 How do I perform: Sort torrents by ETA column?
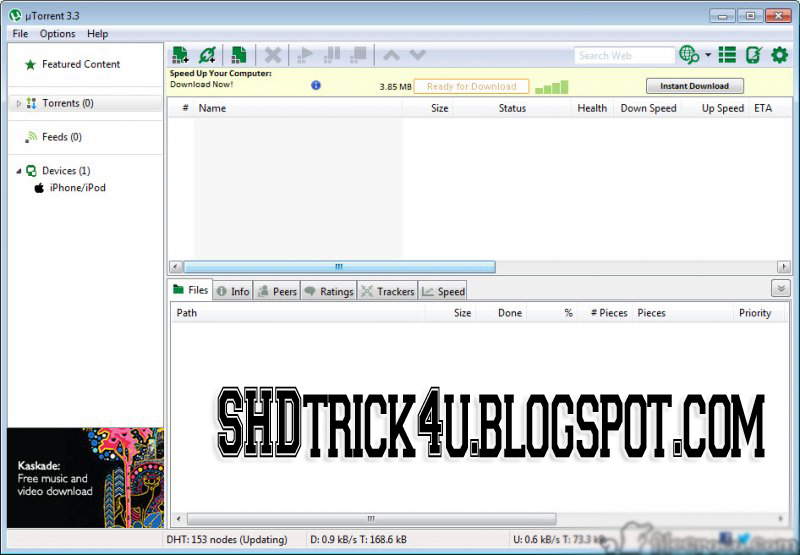(x=764, y=108)
